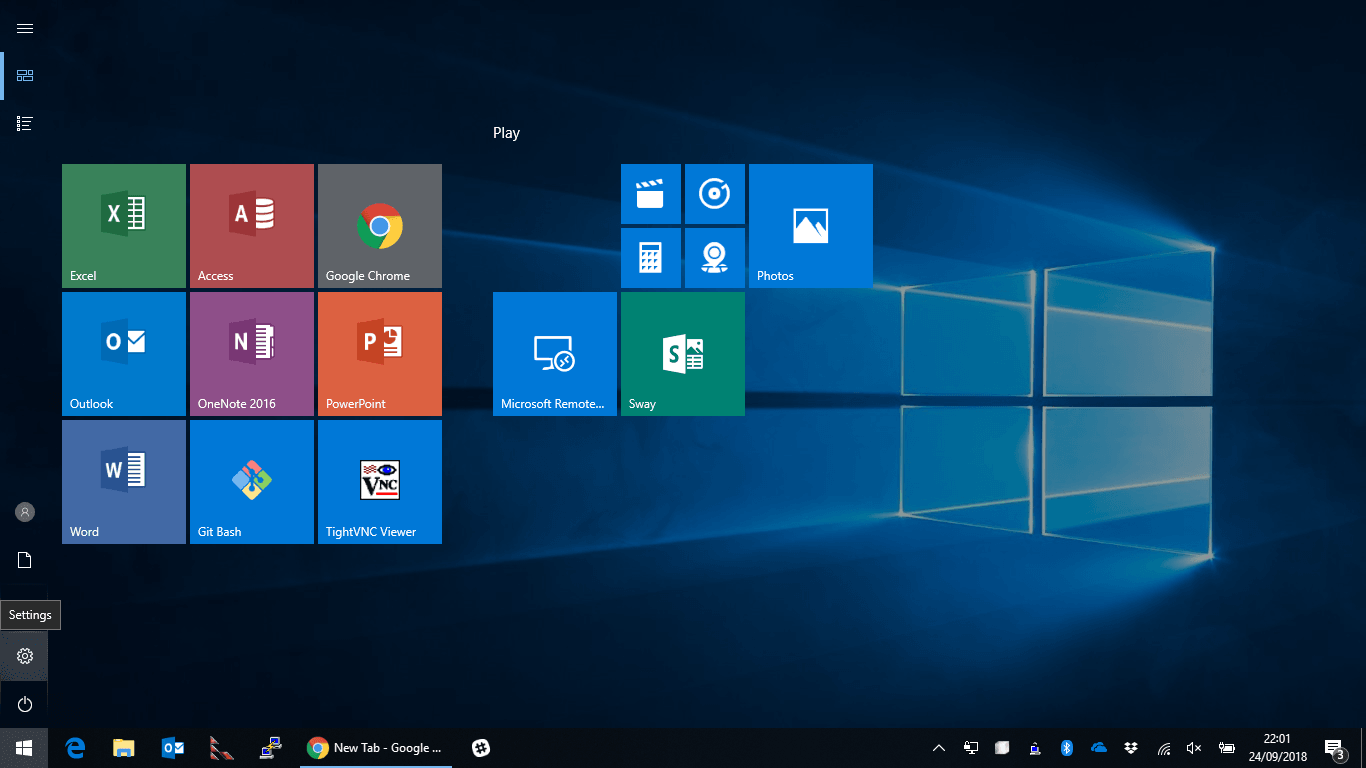This screenshot has height=768, width=1366.
Task: Open the Maps webcam-pin tile
Action: [715, 258]
